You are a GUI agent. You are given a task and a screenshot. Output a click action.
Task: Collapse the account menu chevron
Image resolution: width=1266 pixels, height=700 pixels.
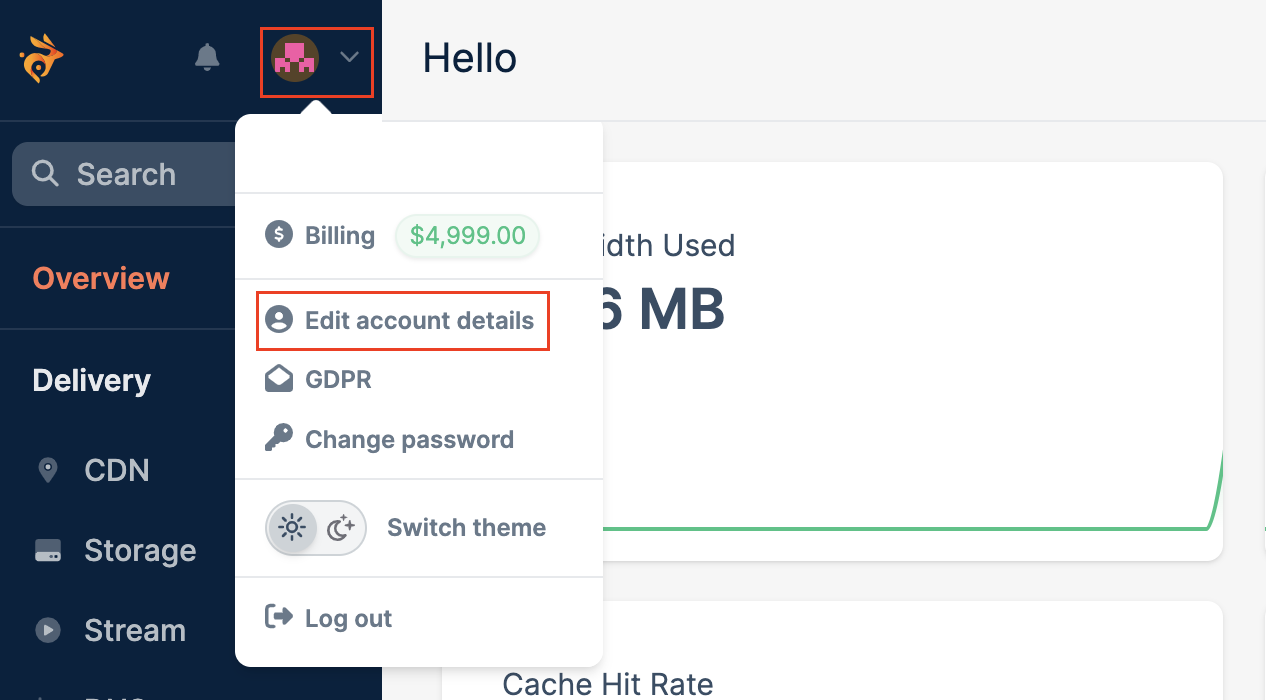(x=349, y=58)
